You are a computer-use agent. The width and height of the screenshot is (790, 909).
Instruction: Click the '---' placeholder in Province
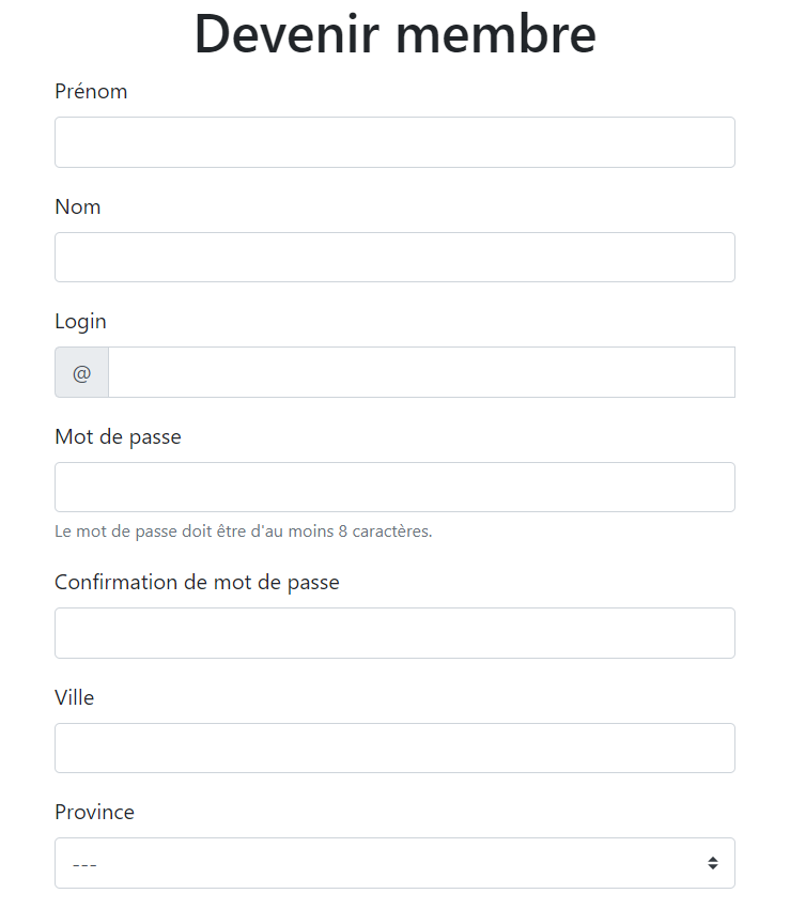tap(85, 864)
